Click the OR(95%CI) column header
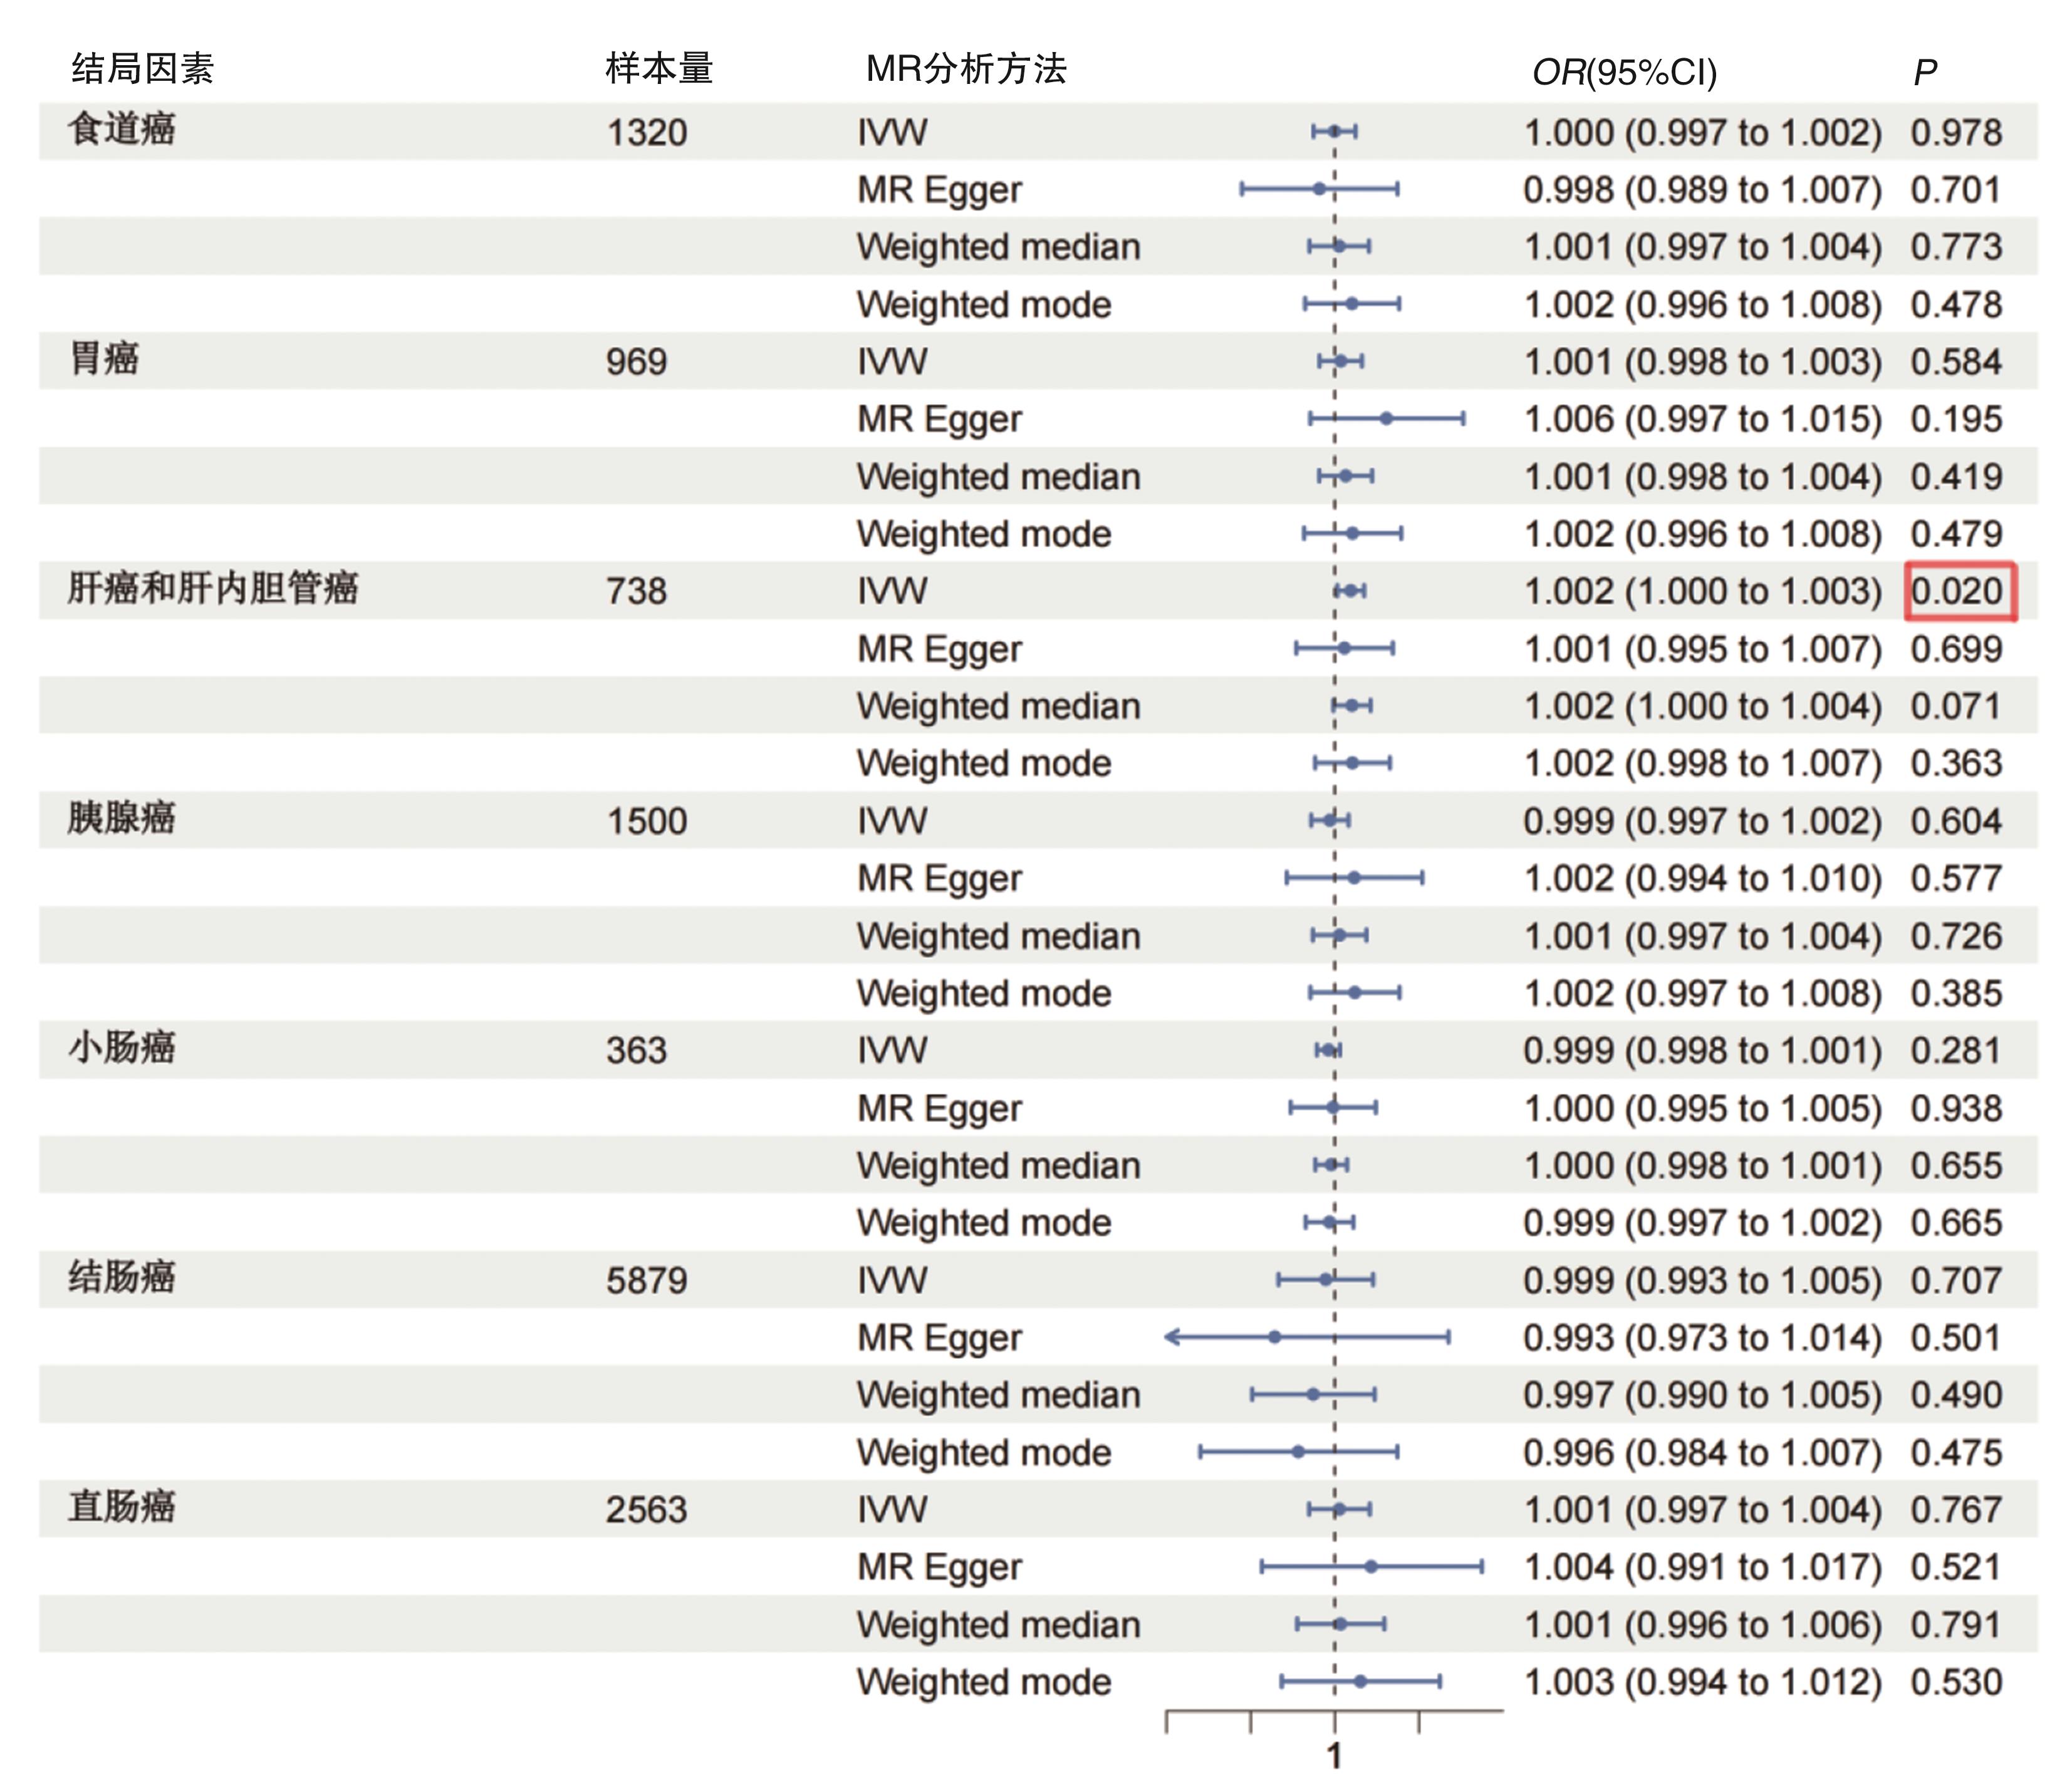This screenshot has width=2072, height=1791. [x=1624, y=72]
